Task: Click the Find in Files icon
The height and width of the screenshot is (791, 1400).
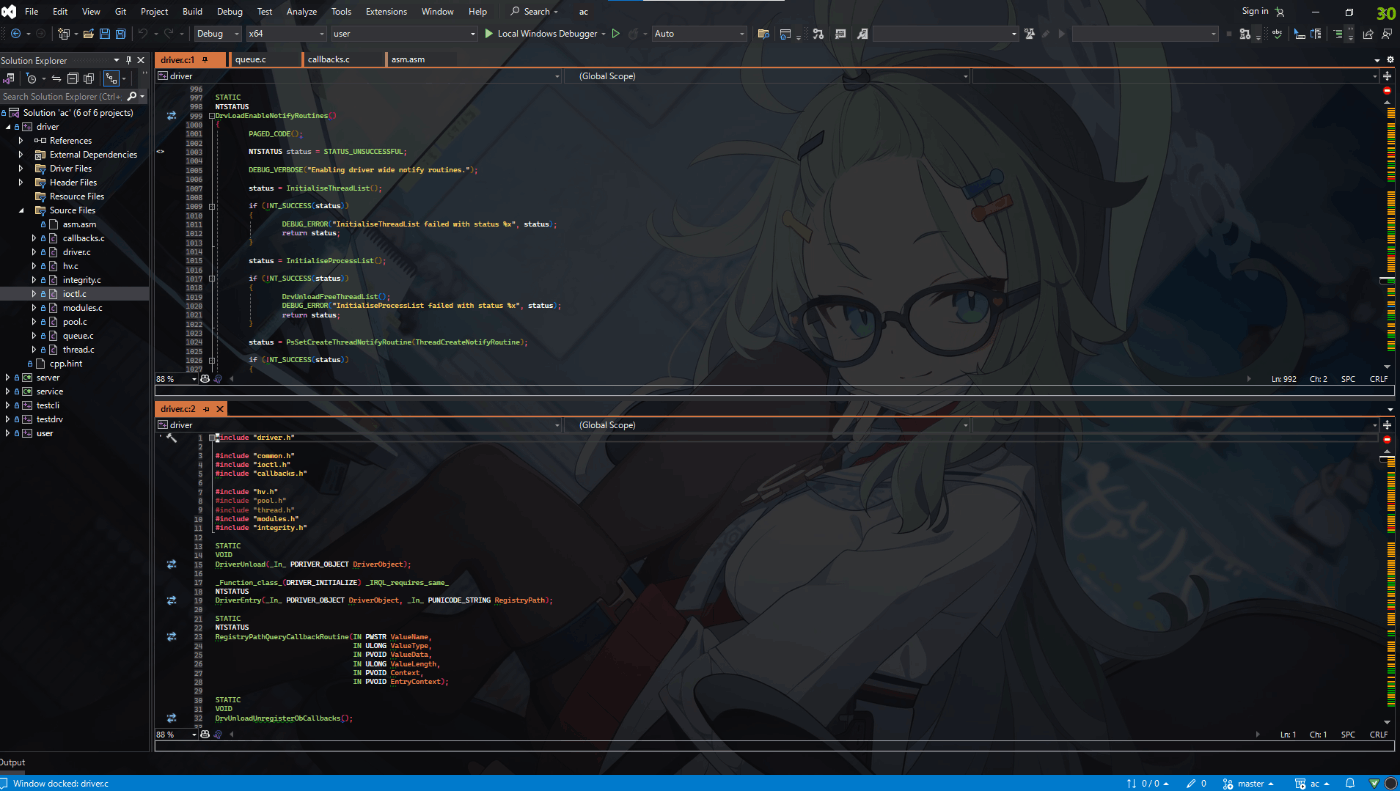Action: click(764, 33)
